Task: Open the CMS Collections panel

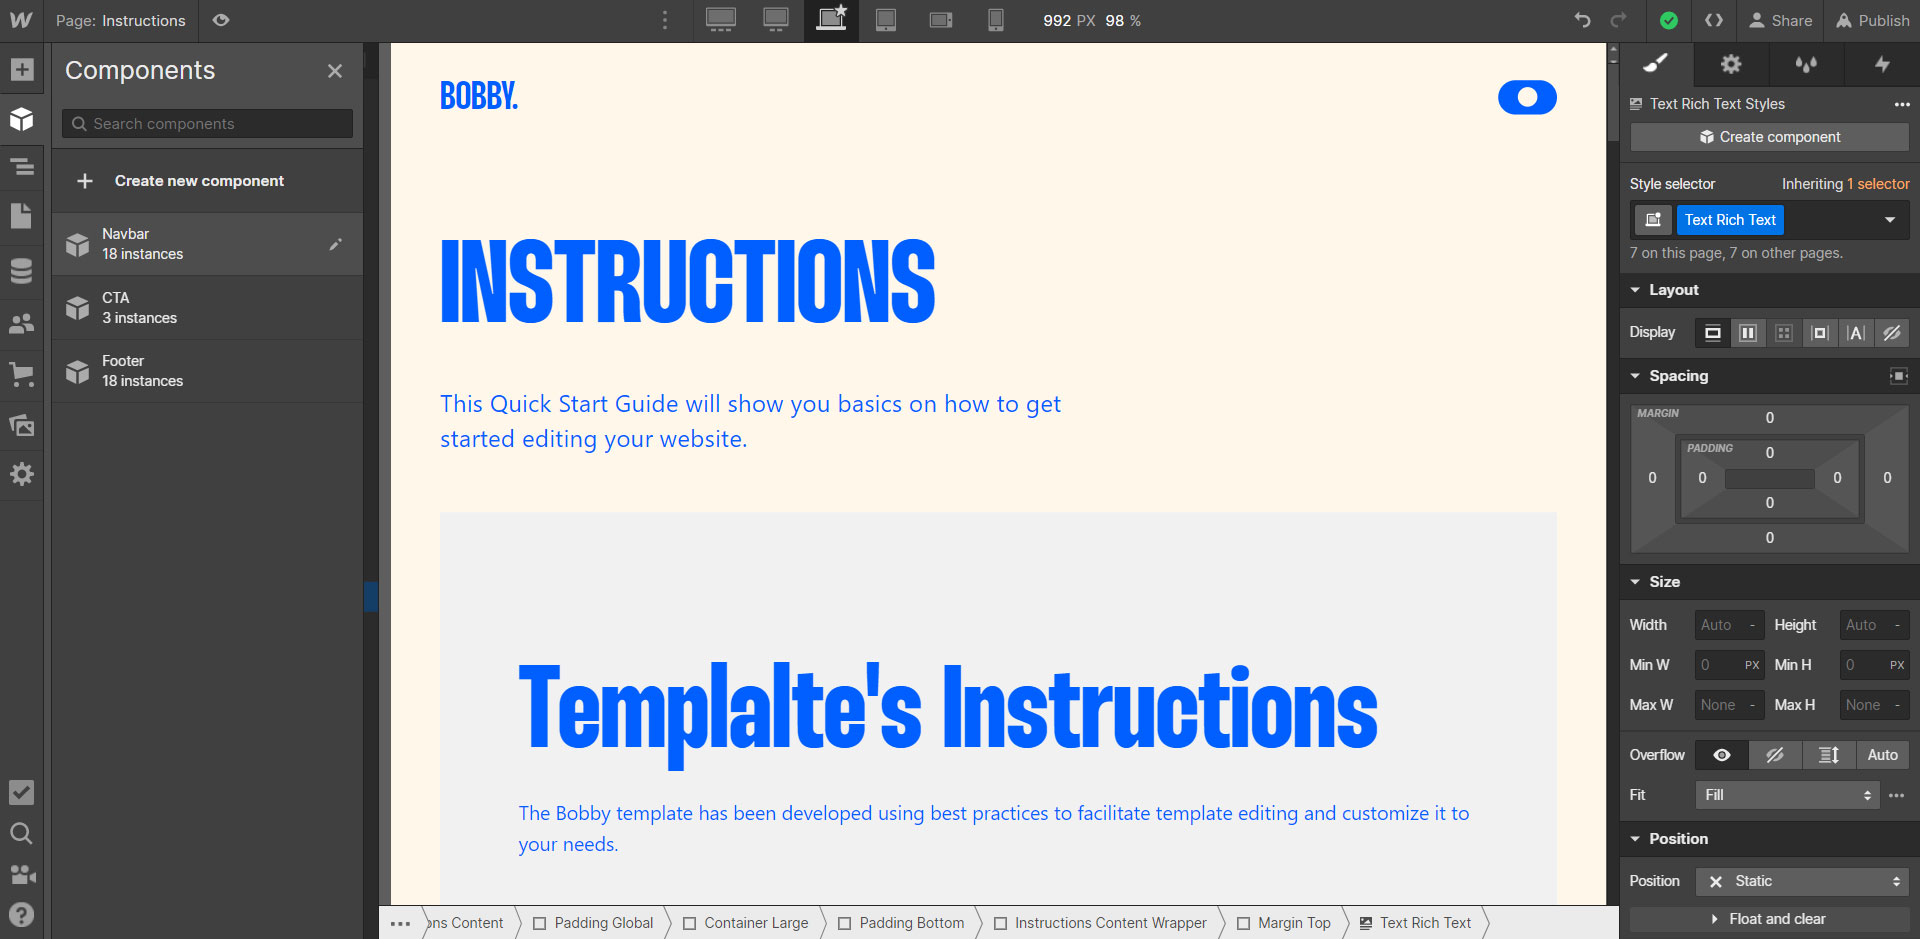Action: pos(22,270)
